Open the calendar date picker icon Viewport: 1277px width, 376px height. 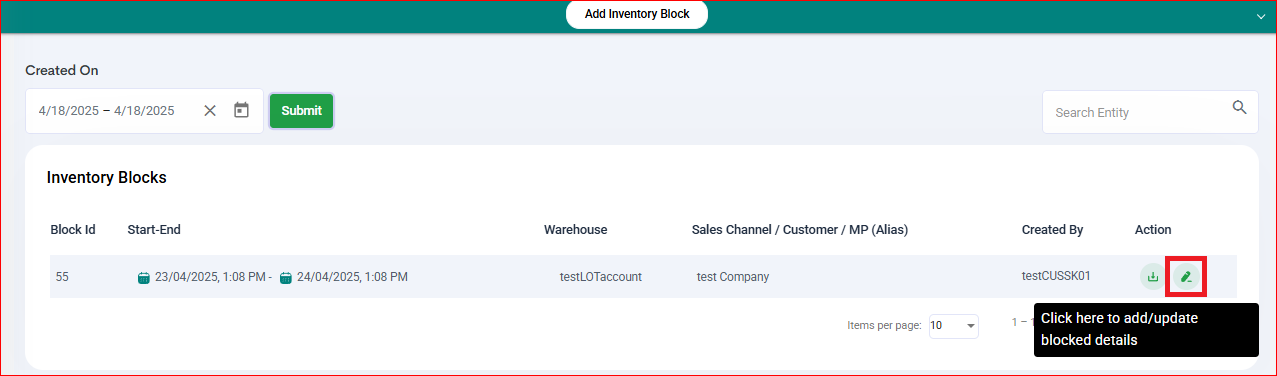[241, 111]
